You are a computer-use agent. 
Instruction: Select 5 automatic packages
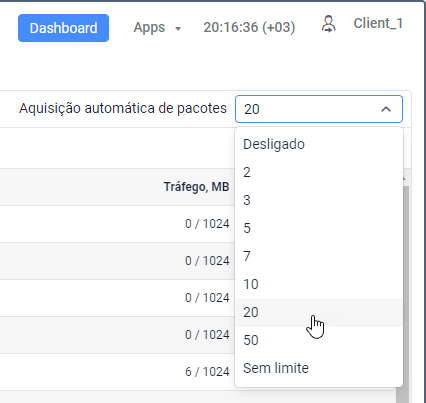click(x=319, y=228)
